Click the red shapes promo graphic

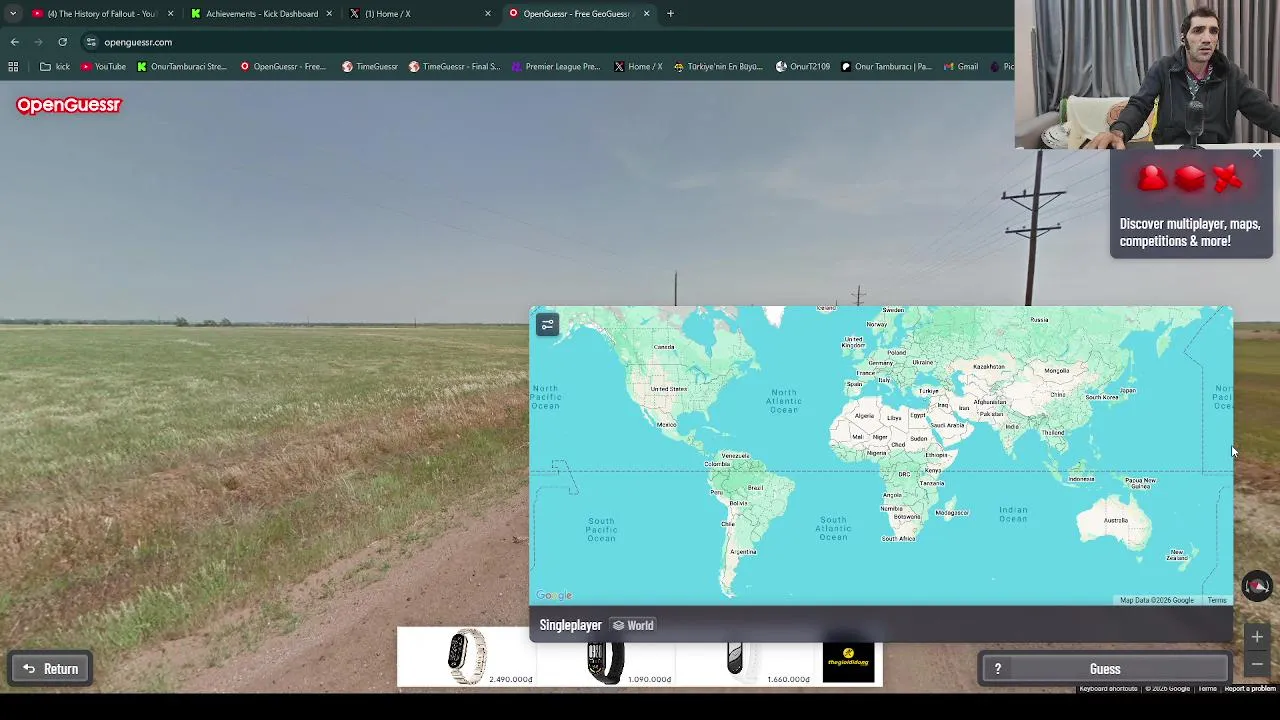coord(1190,178)
